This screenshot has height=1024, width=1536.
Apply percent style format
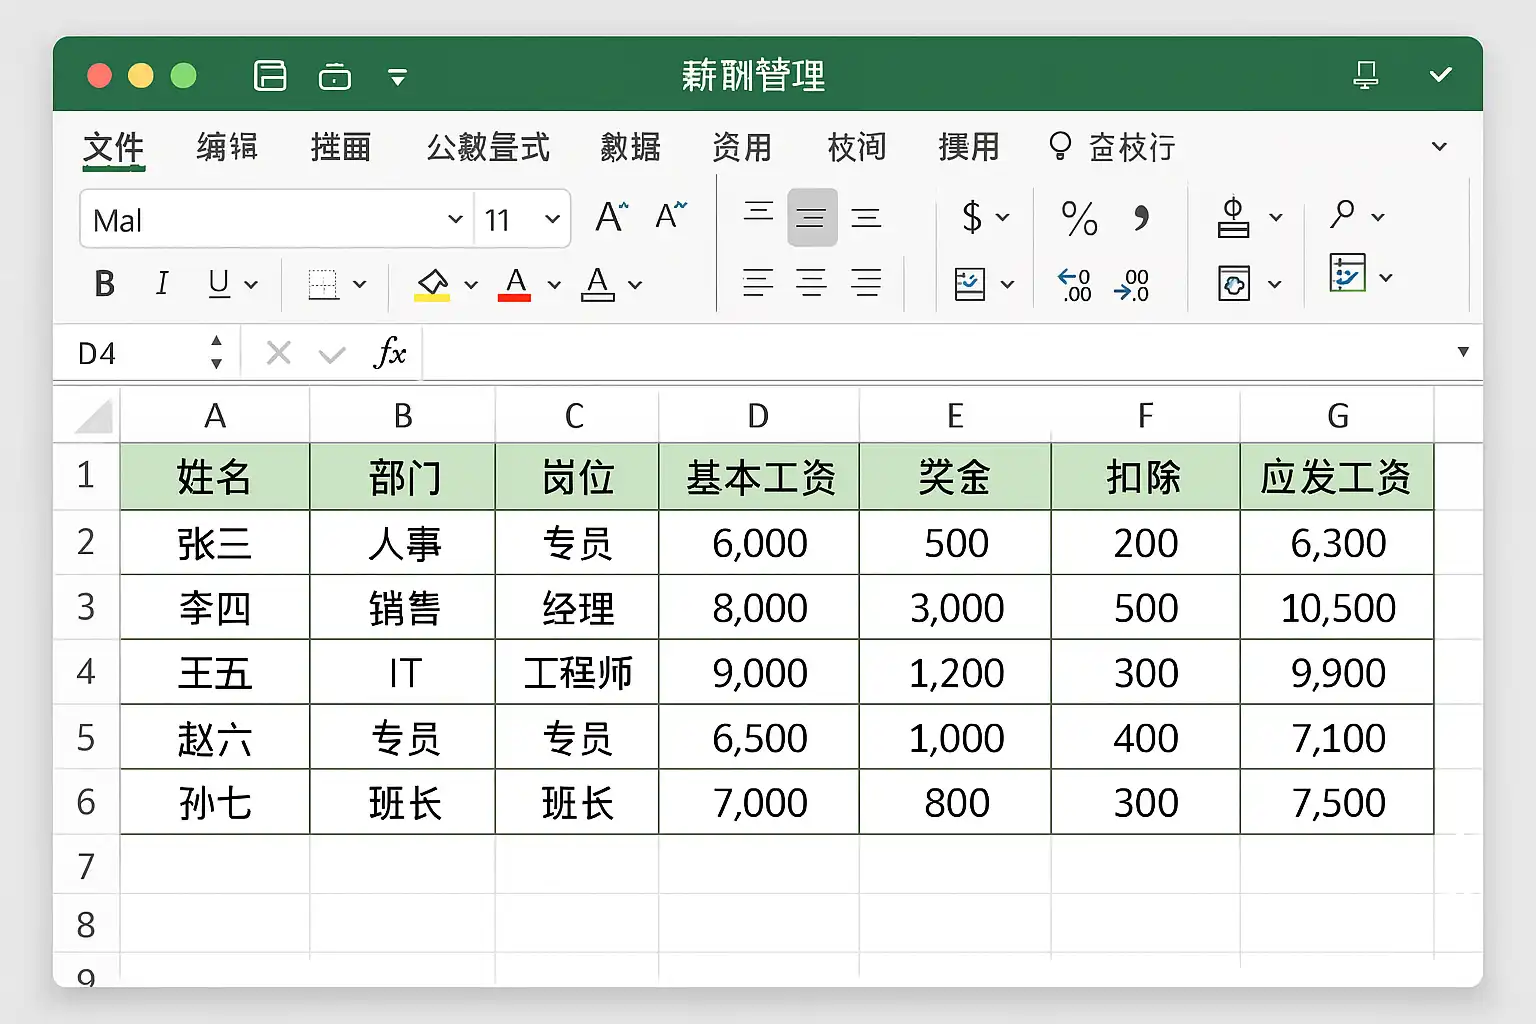(1079, 218)
